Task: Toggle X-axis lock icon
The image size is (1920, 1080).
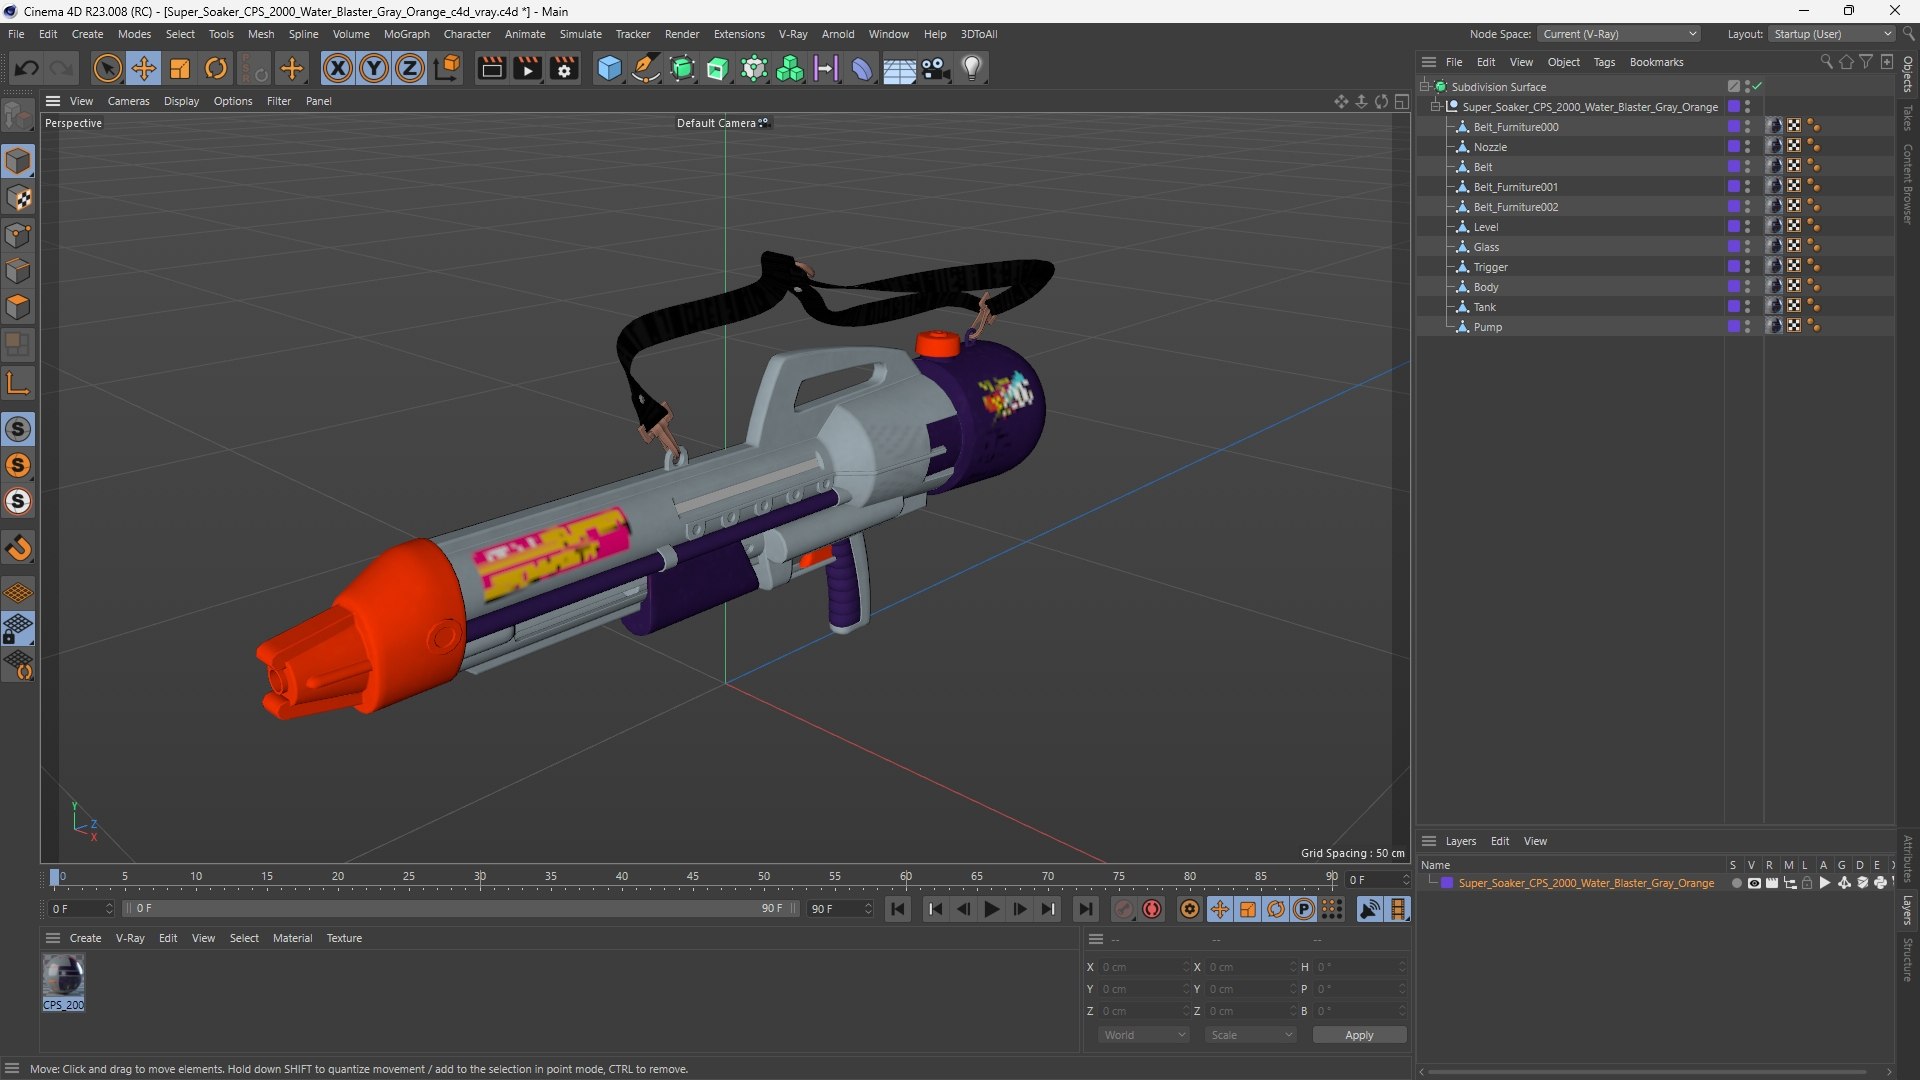Action: [x=338, y=68]
